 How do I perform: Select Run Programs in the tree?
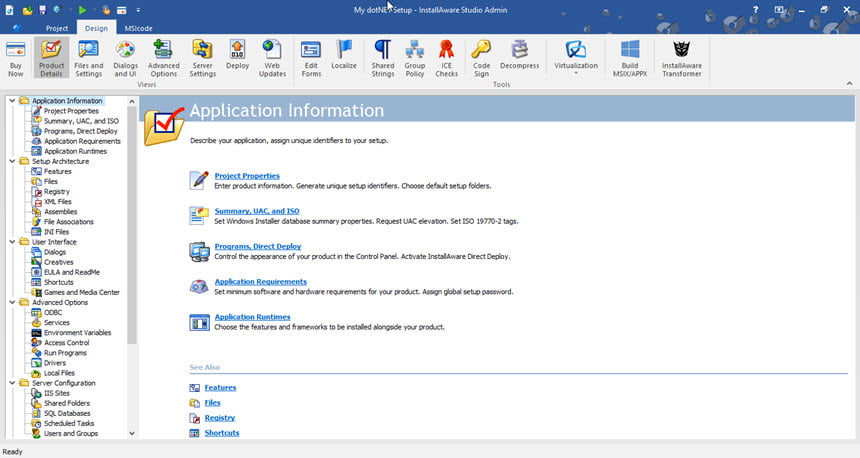[65, 353]
